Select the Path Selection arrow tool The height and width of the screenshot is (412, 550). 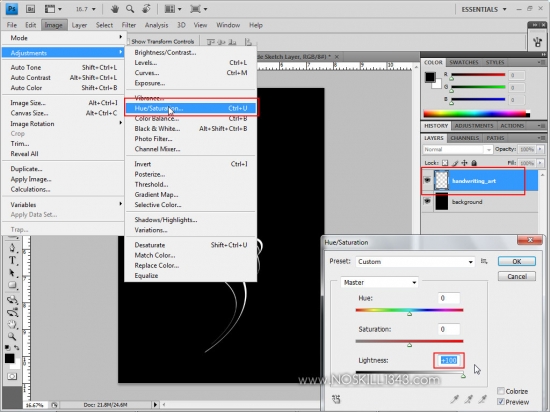(x=12, y=273)
